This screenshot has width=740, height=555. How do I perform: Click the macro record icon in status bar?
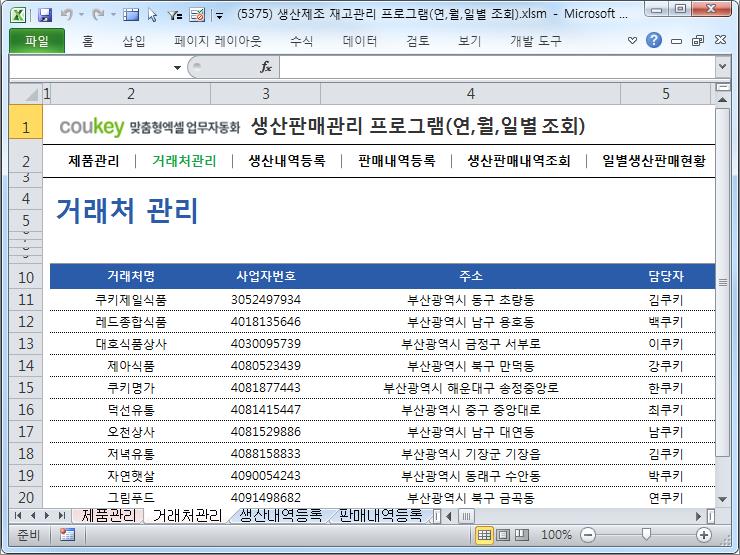[67, 535]
